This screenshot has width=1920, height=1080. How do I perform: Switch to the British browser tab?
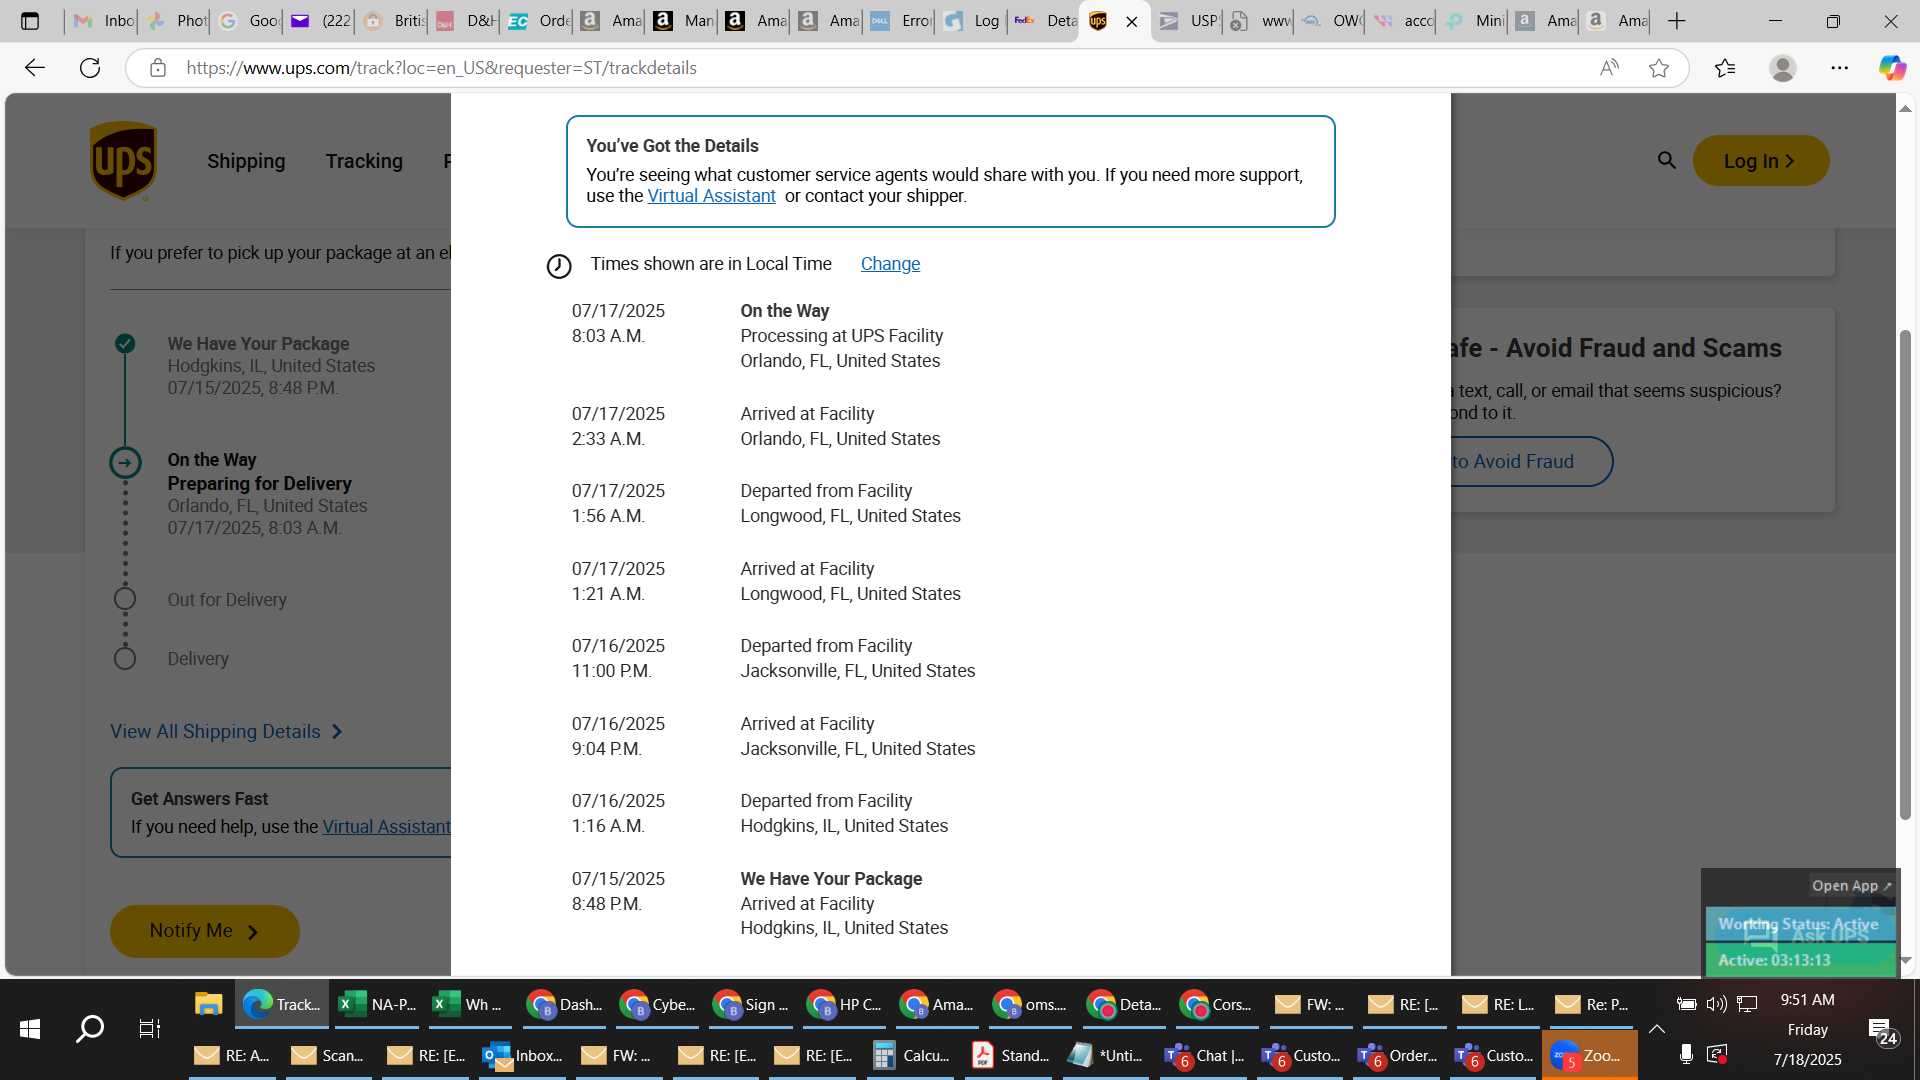pos(393,21)
